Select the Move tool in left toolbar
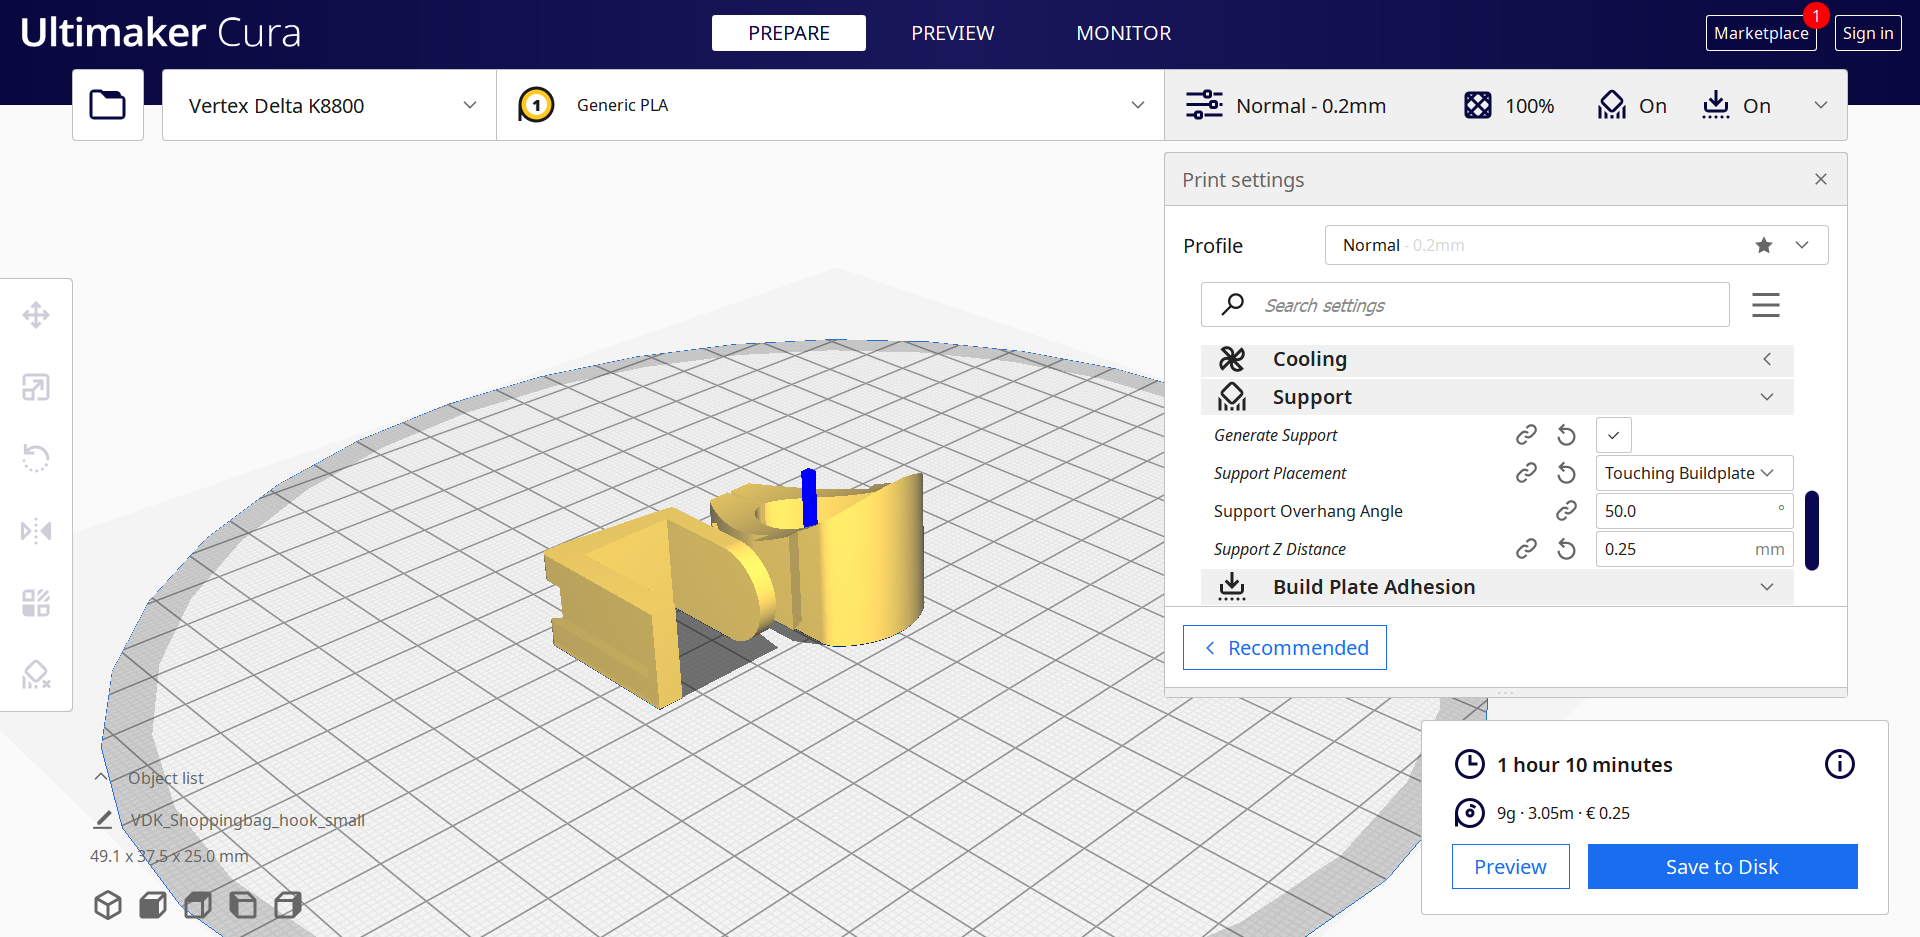The image size is (1920, 937). (36, 315)
